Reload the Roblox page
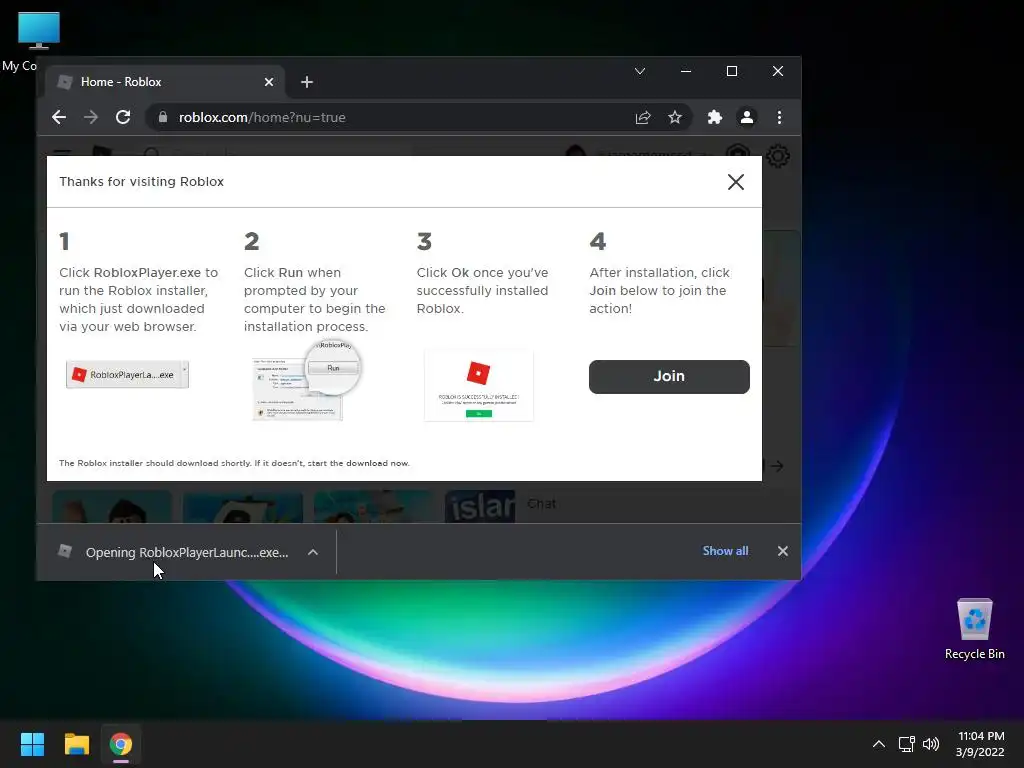The image size is (1024, 768). click(123, 118)
